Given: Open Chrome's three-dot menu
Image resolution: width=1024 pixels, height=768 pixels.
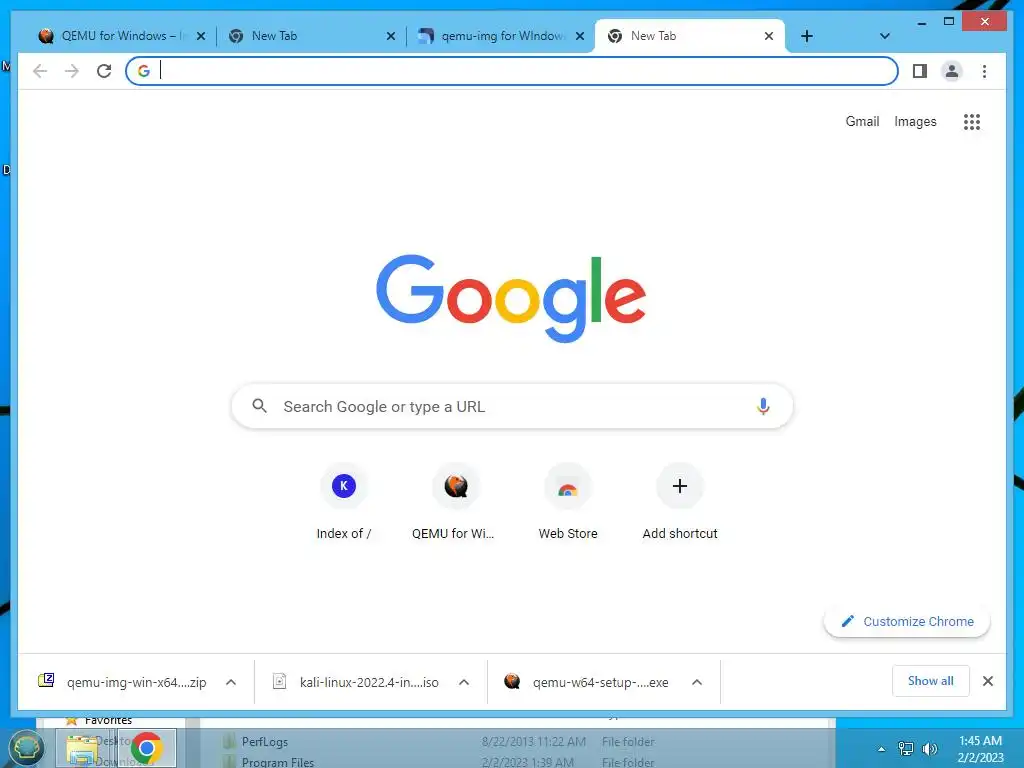Looking at the screenshot, I should (984, 71).
